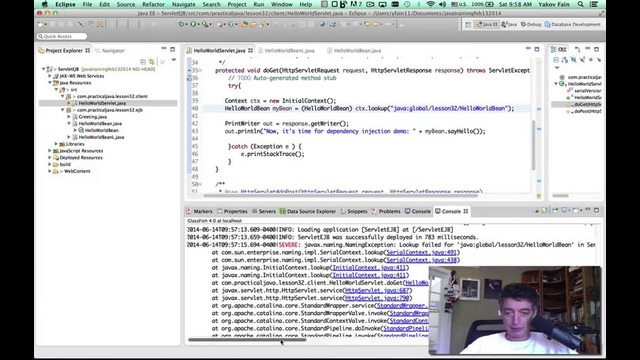This screenshot has width=640, height=360.
Task: Toggle Hide Non-Public Members in Outline
Action: [x=591, y=60]
